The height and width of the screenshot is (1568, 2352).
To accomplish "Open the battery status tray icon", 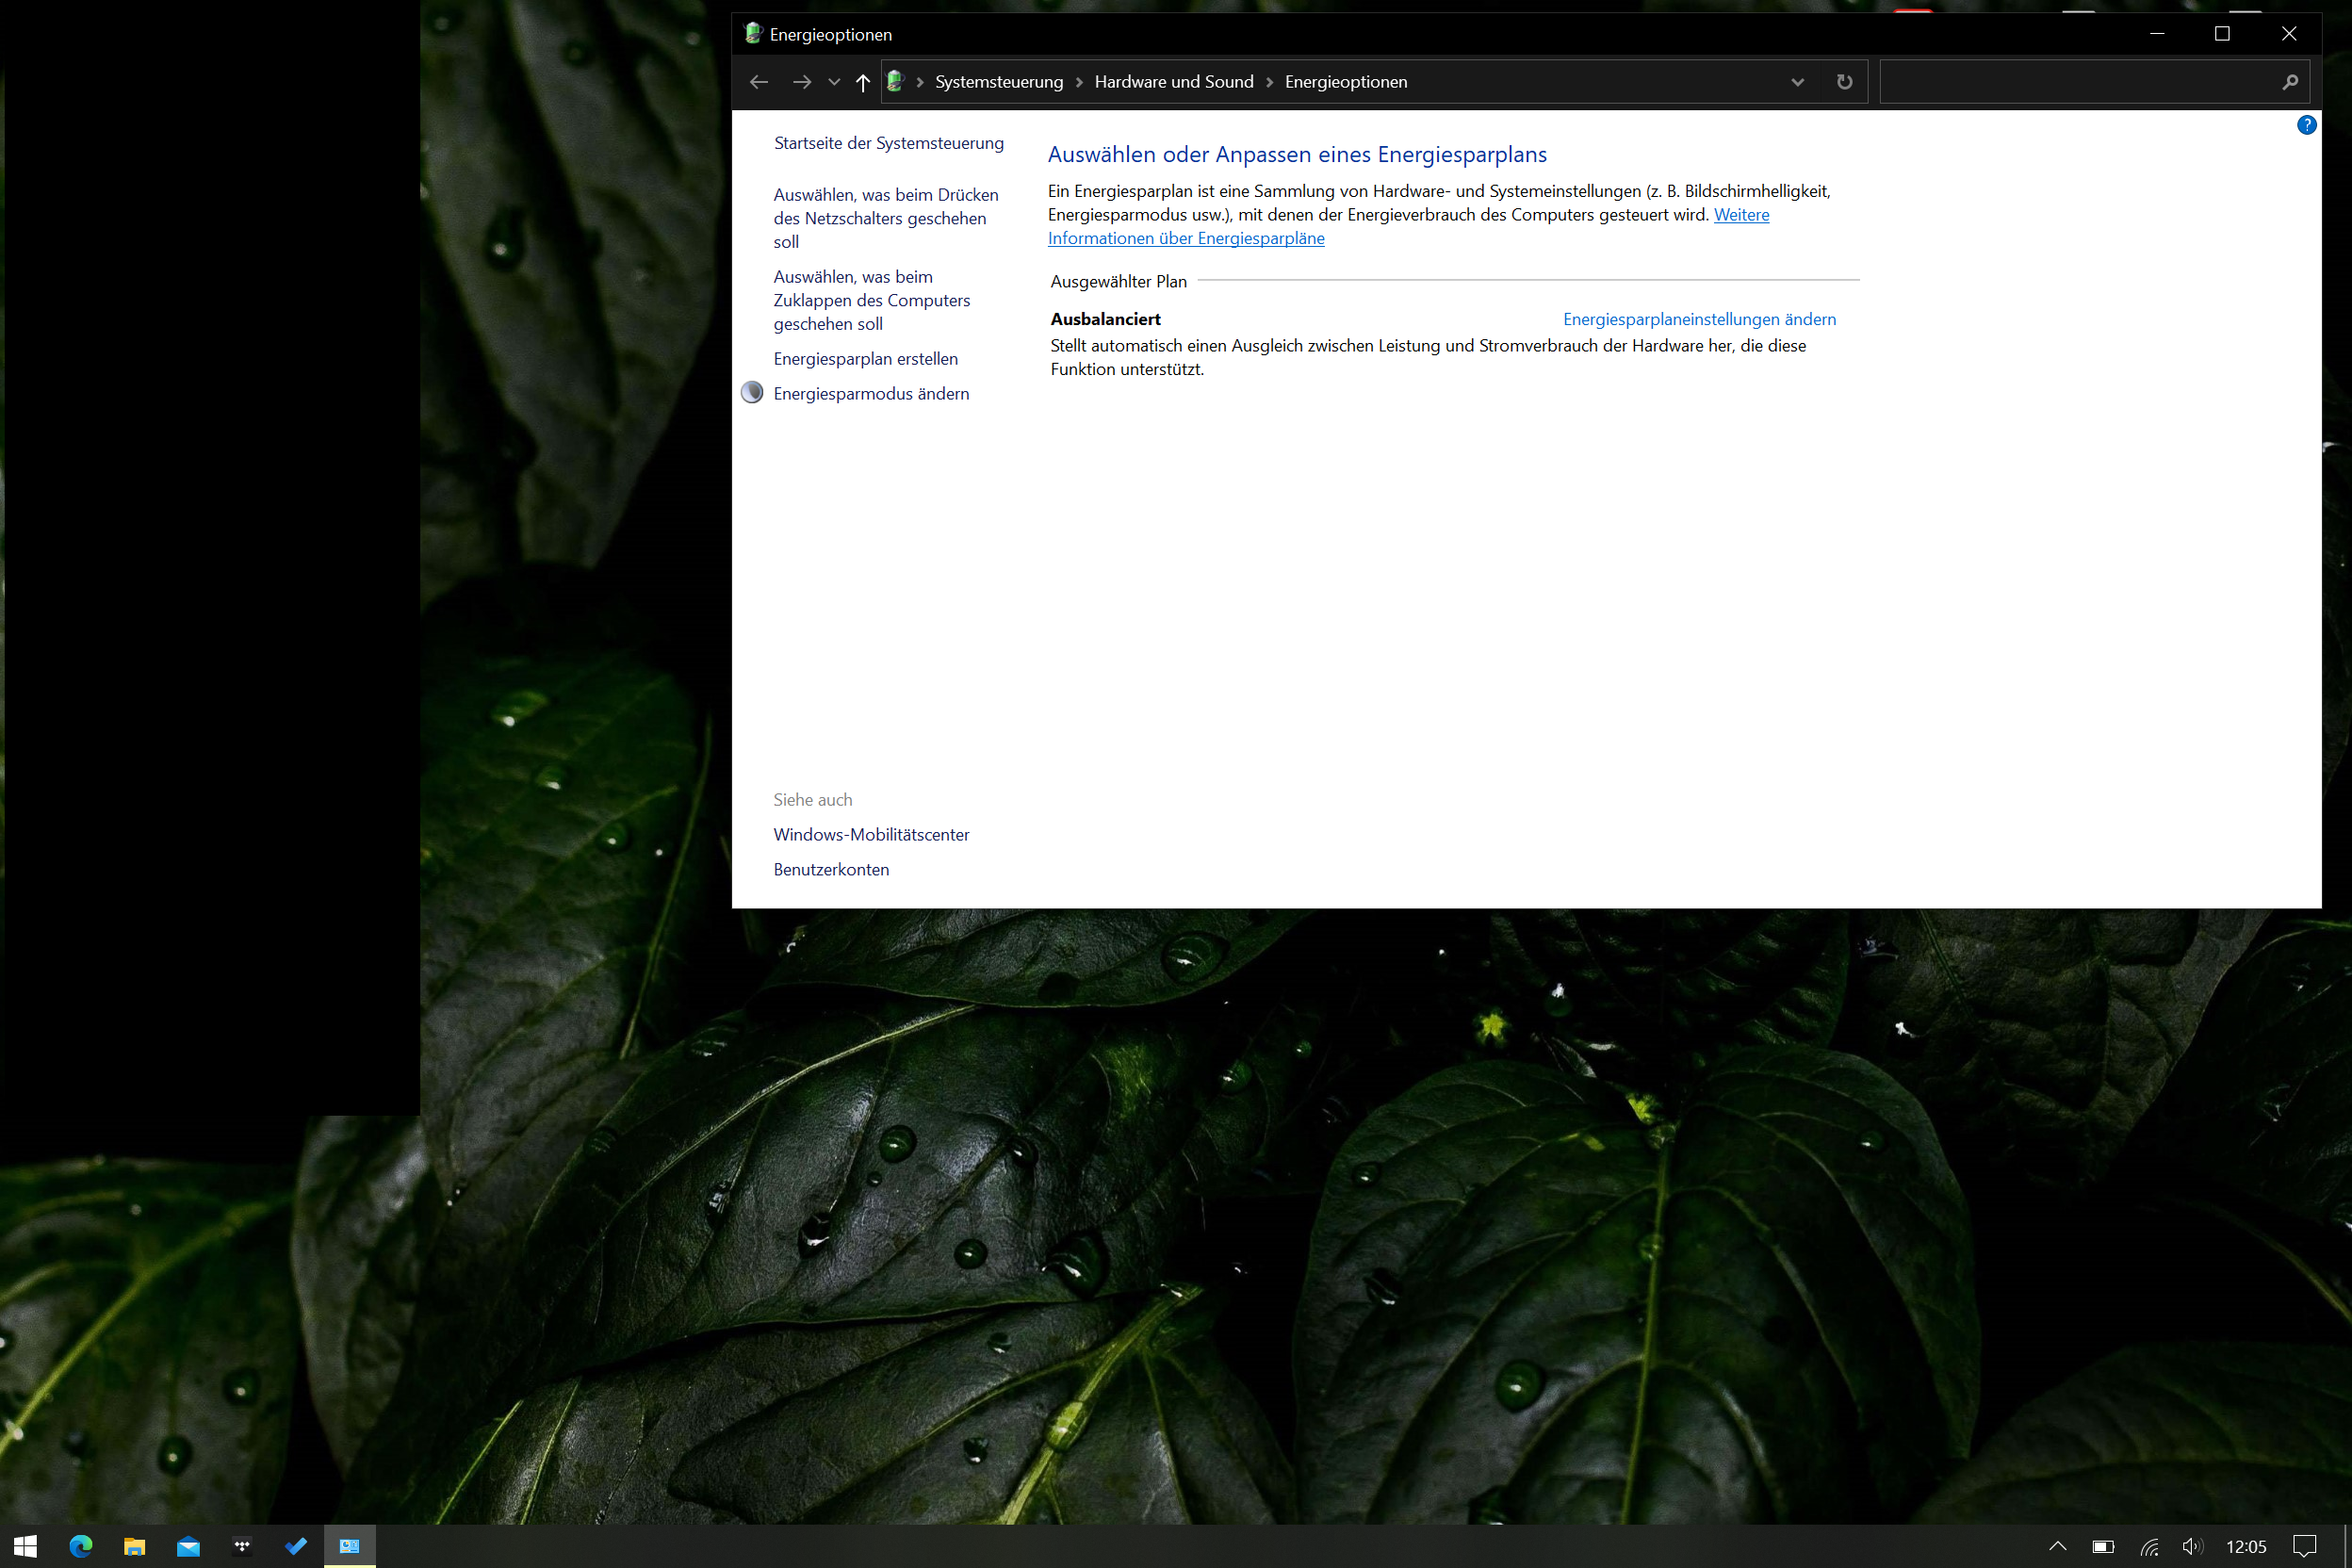I will click(x=2103, y=1546).
